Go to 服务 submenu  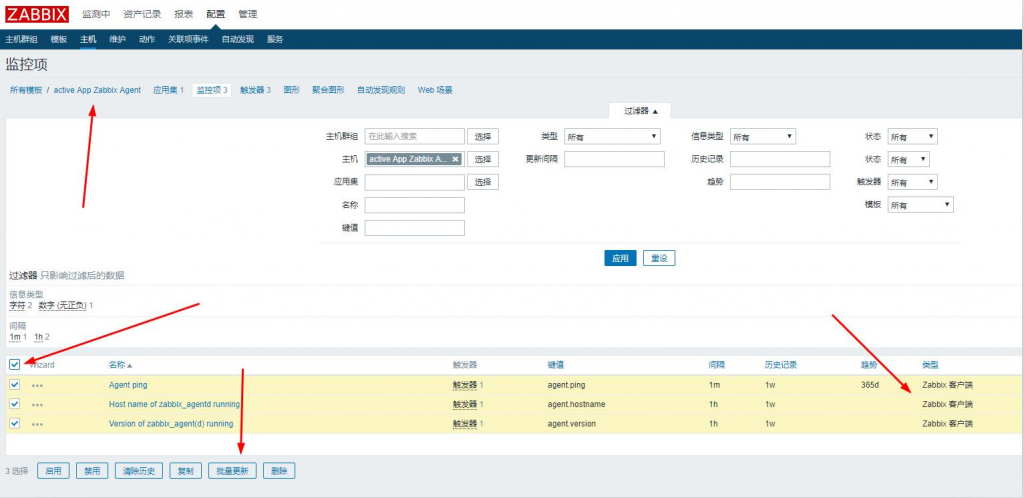coord(275,39)
